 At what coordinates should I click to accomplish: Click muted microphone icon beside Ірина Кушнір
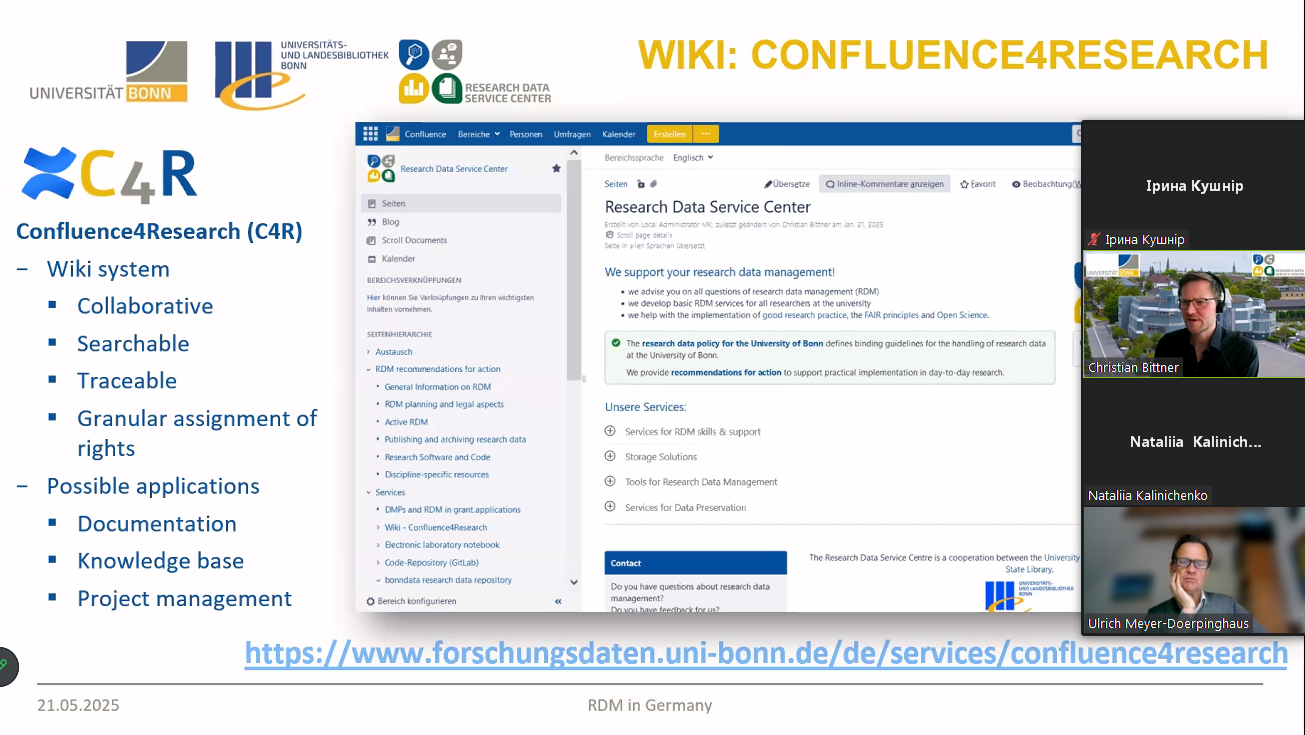[1094, 240]
